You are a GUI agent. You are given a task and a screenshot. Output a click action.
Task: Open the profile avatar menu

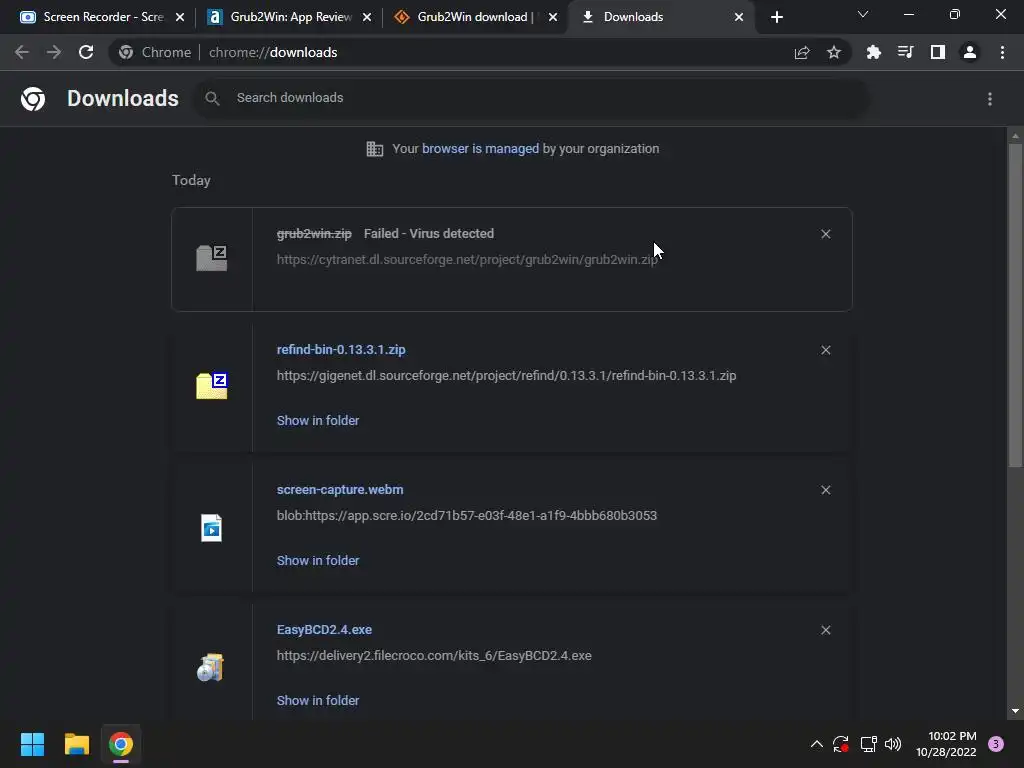click(970, 52)
